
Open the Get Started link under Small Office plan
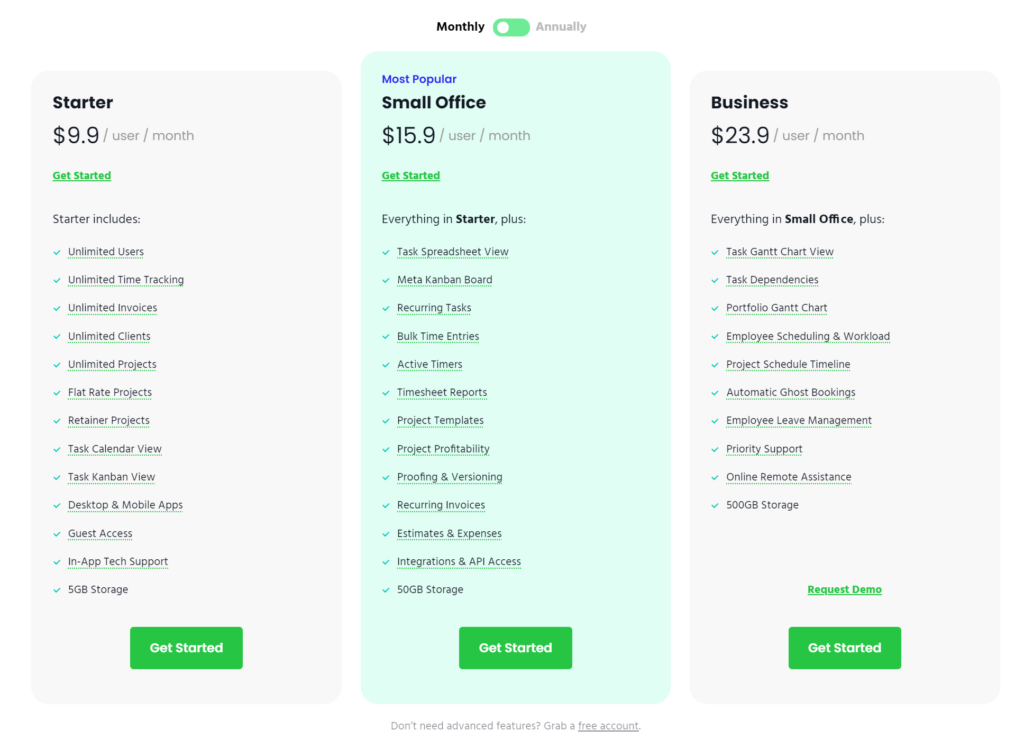410,175
